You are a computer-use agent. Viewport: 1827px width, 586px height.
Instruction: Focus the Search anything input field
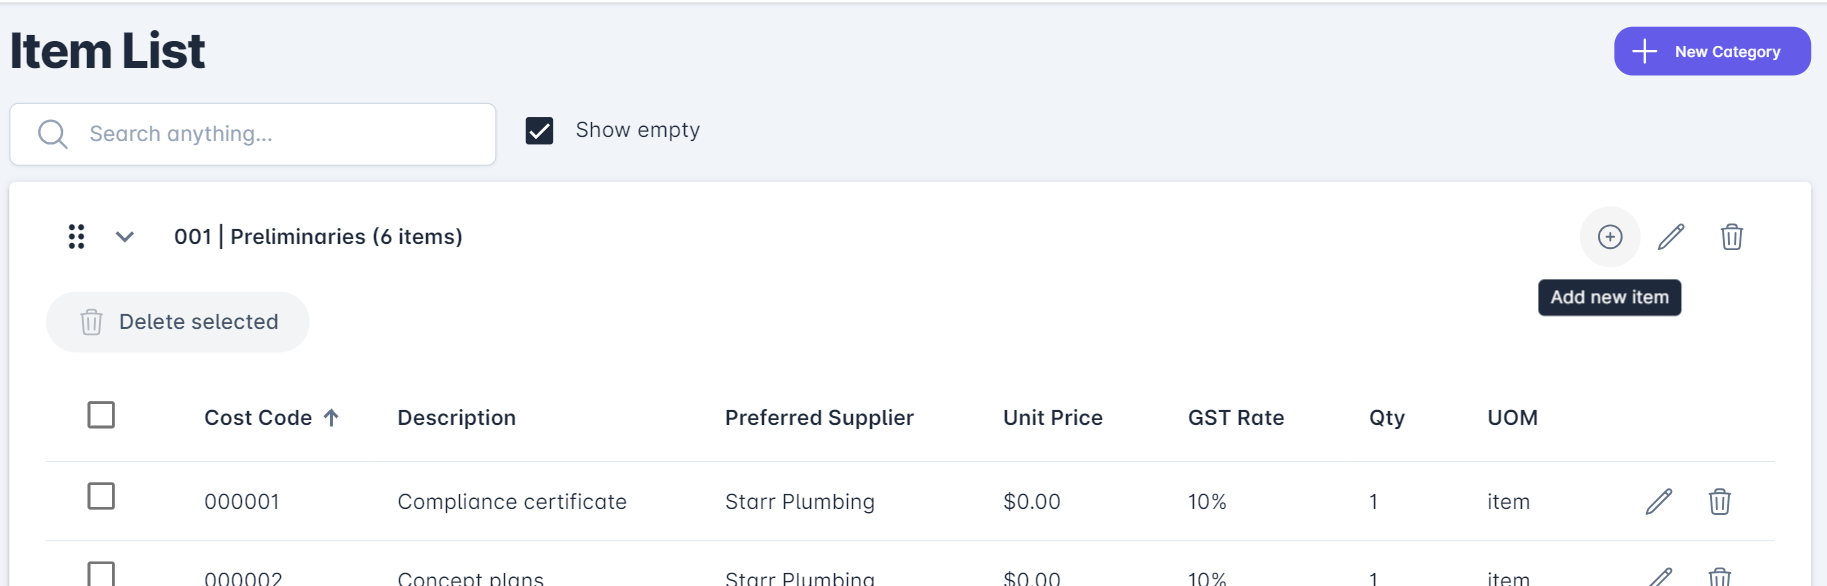pos(280,134)
